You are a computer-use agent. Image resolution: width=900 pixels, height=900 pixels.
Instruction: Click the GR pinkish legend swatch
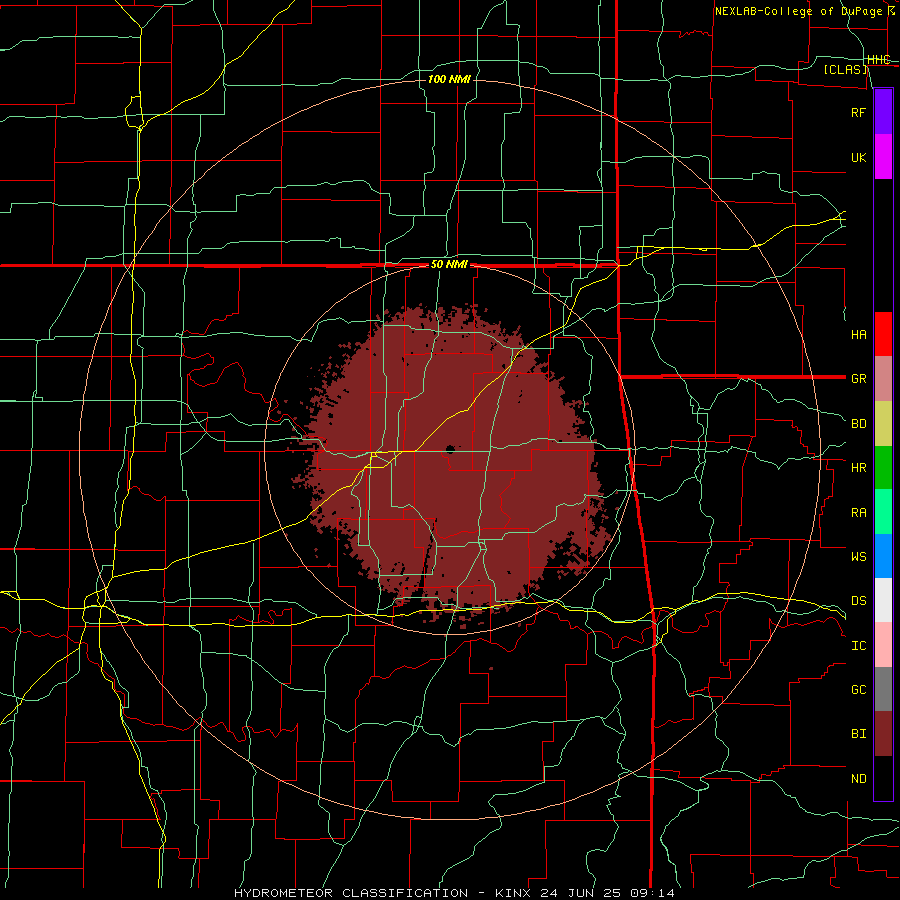click(x=883, y=378)
